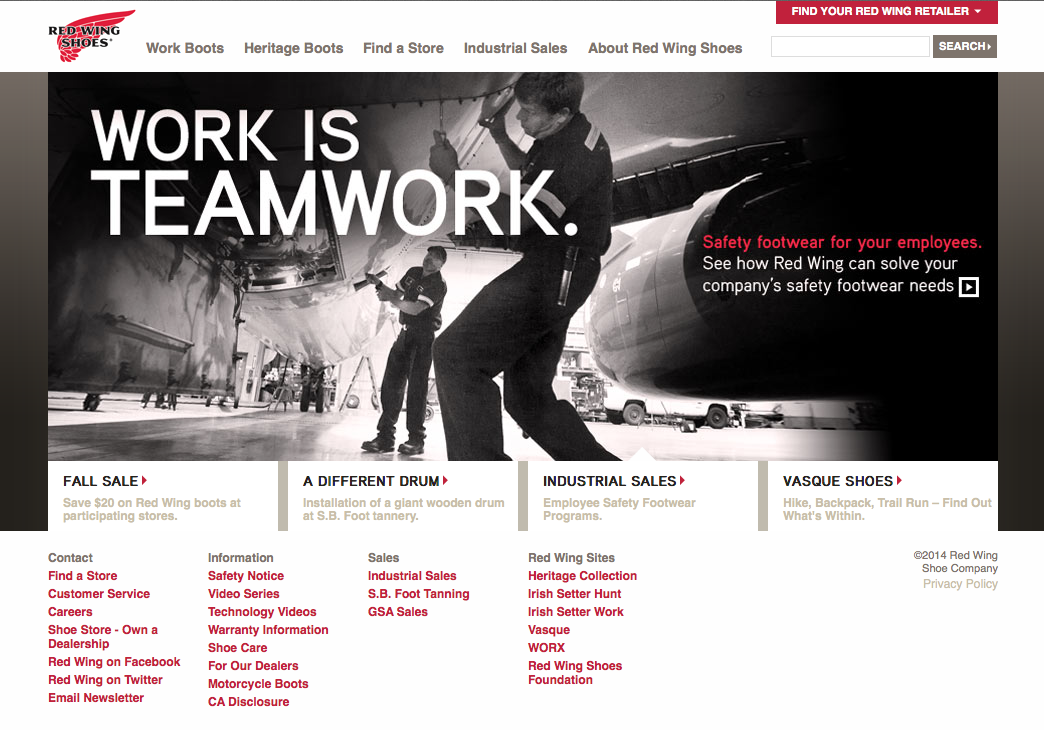Open Shoe Store - Own a Dealership link
The image size is (1044, 730).
point(103,637)
